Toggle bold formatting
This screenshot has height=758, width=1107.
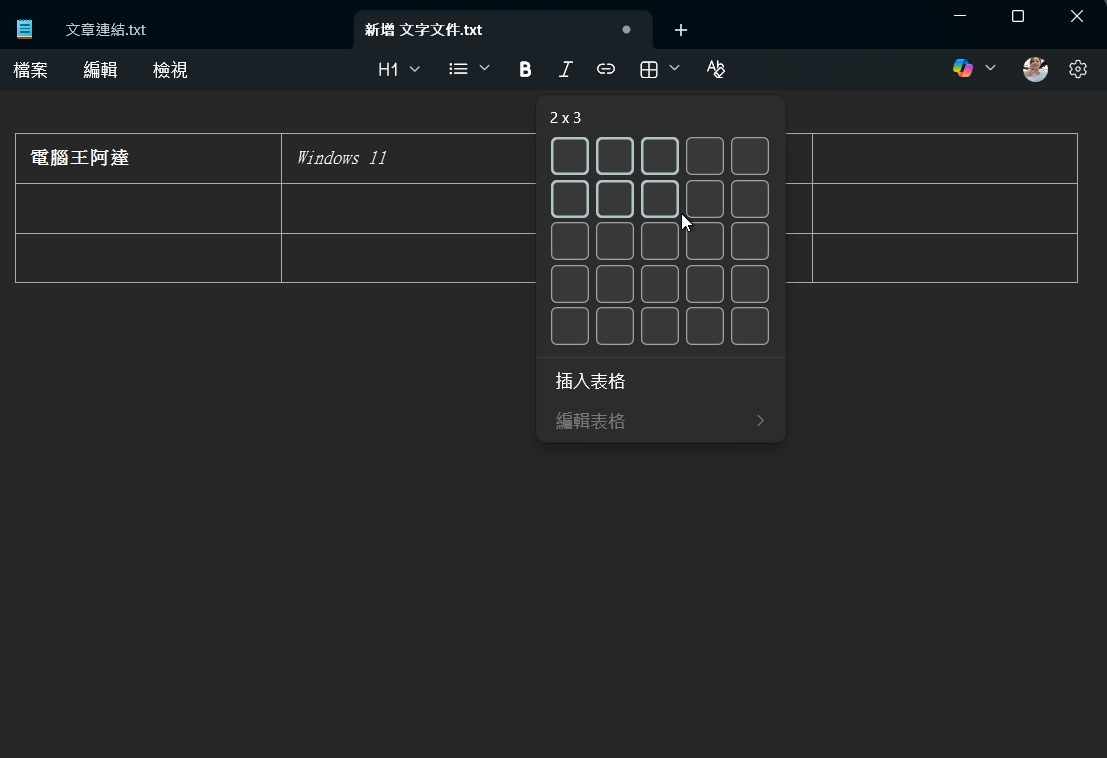coord(525,69)
